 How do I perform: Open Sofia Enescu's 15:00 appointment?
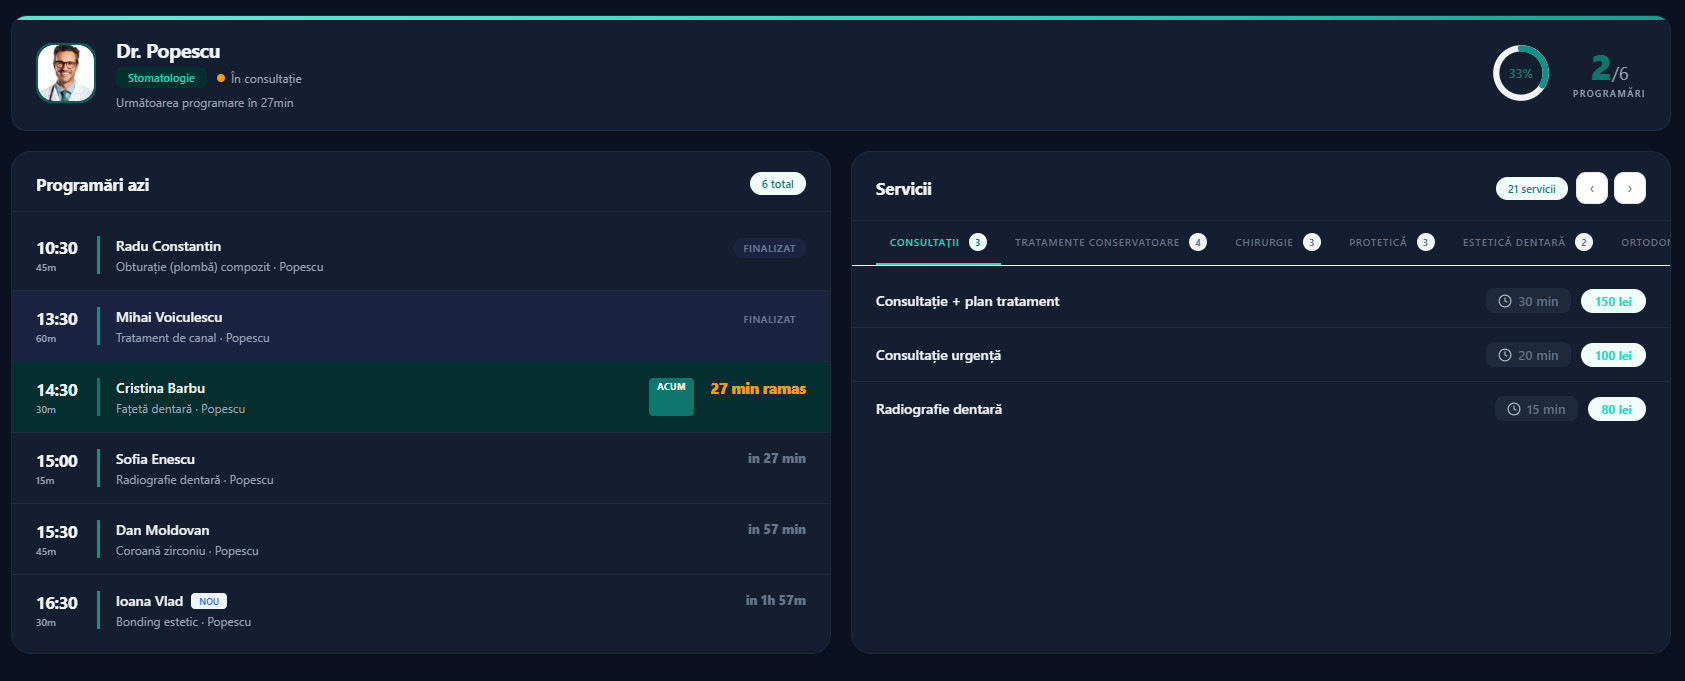point(421,468)
